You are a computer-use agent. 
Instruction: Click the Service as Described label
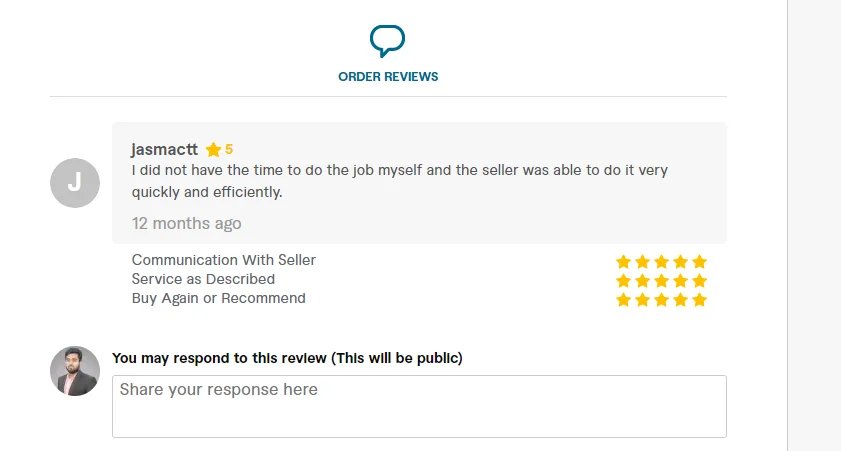coord(203,279)
